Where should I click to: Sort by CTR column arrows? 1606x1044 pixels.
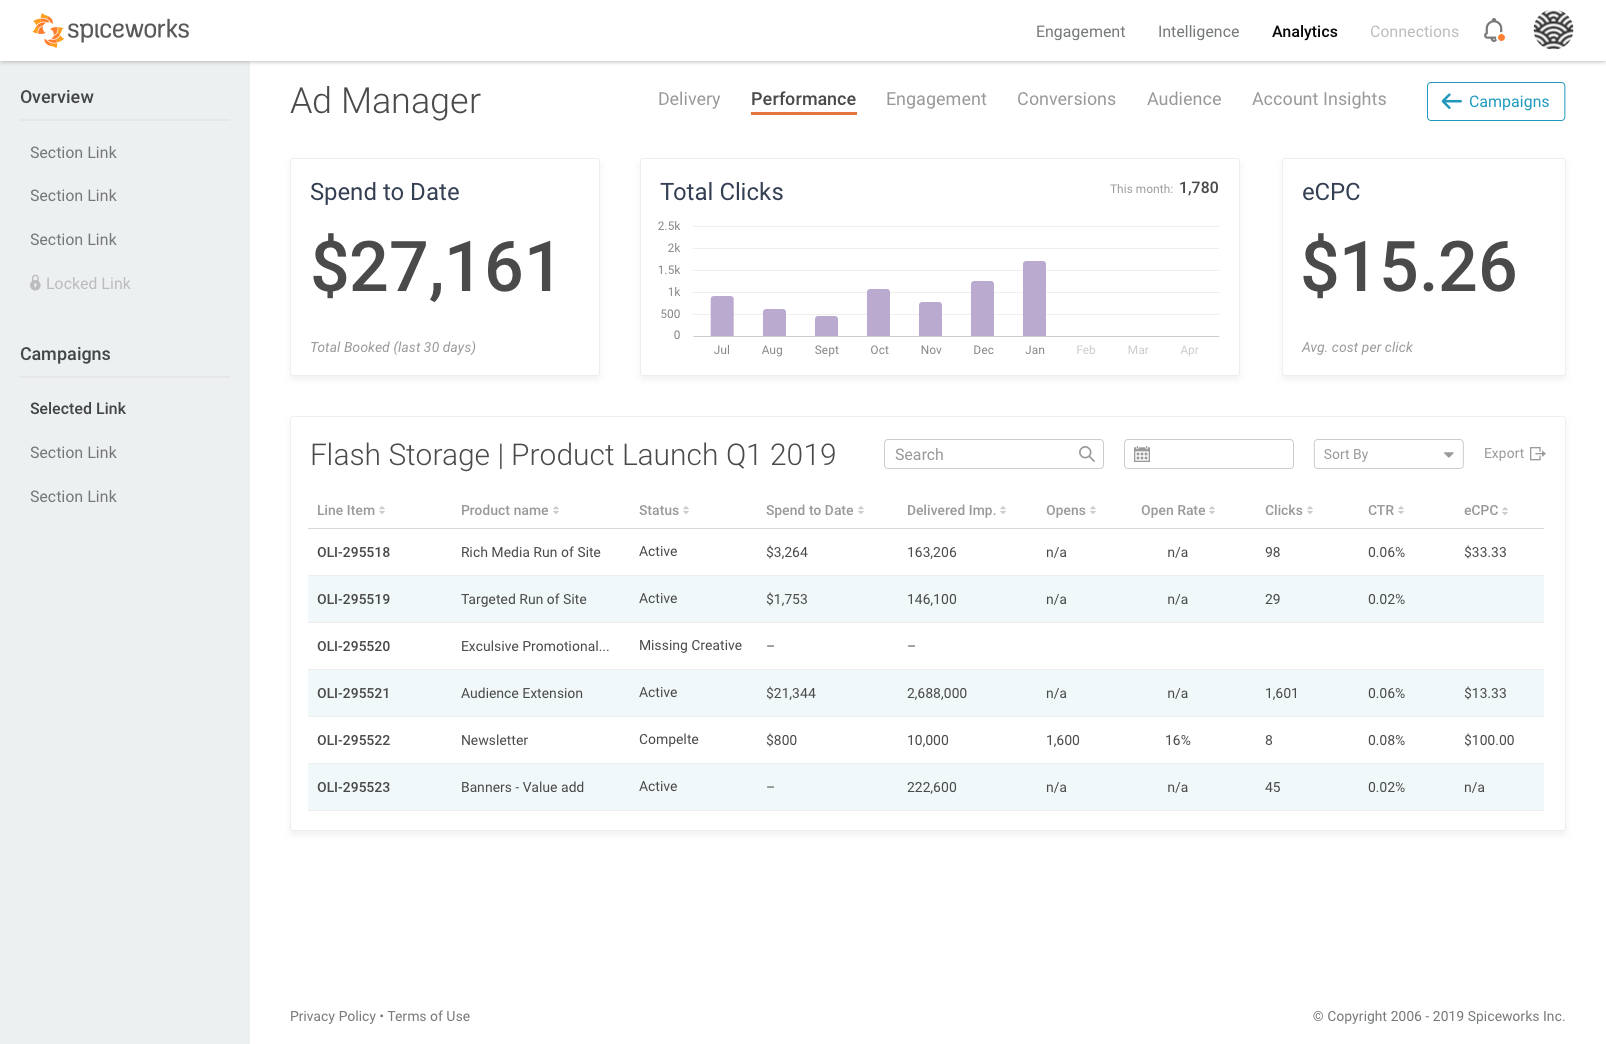[1401, 510]
